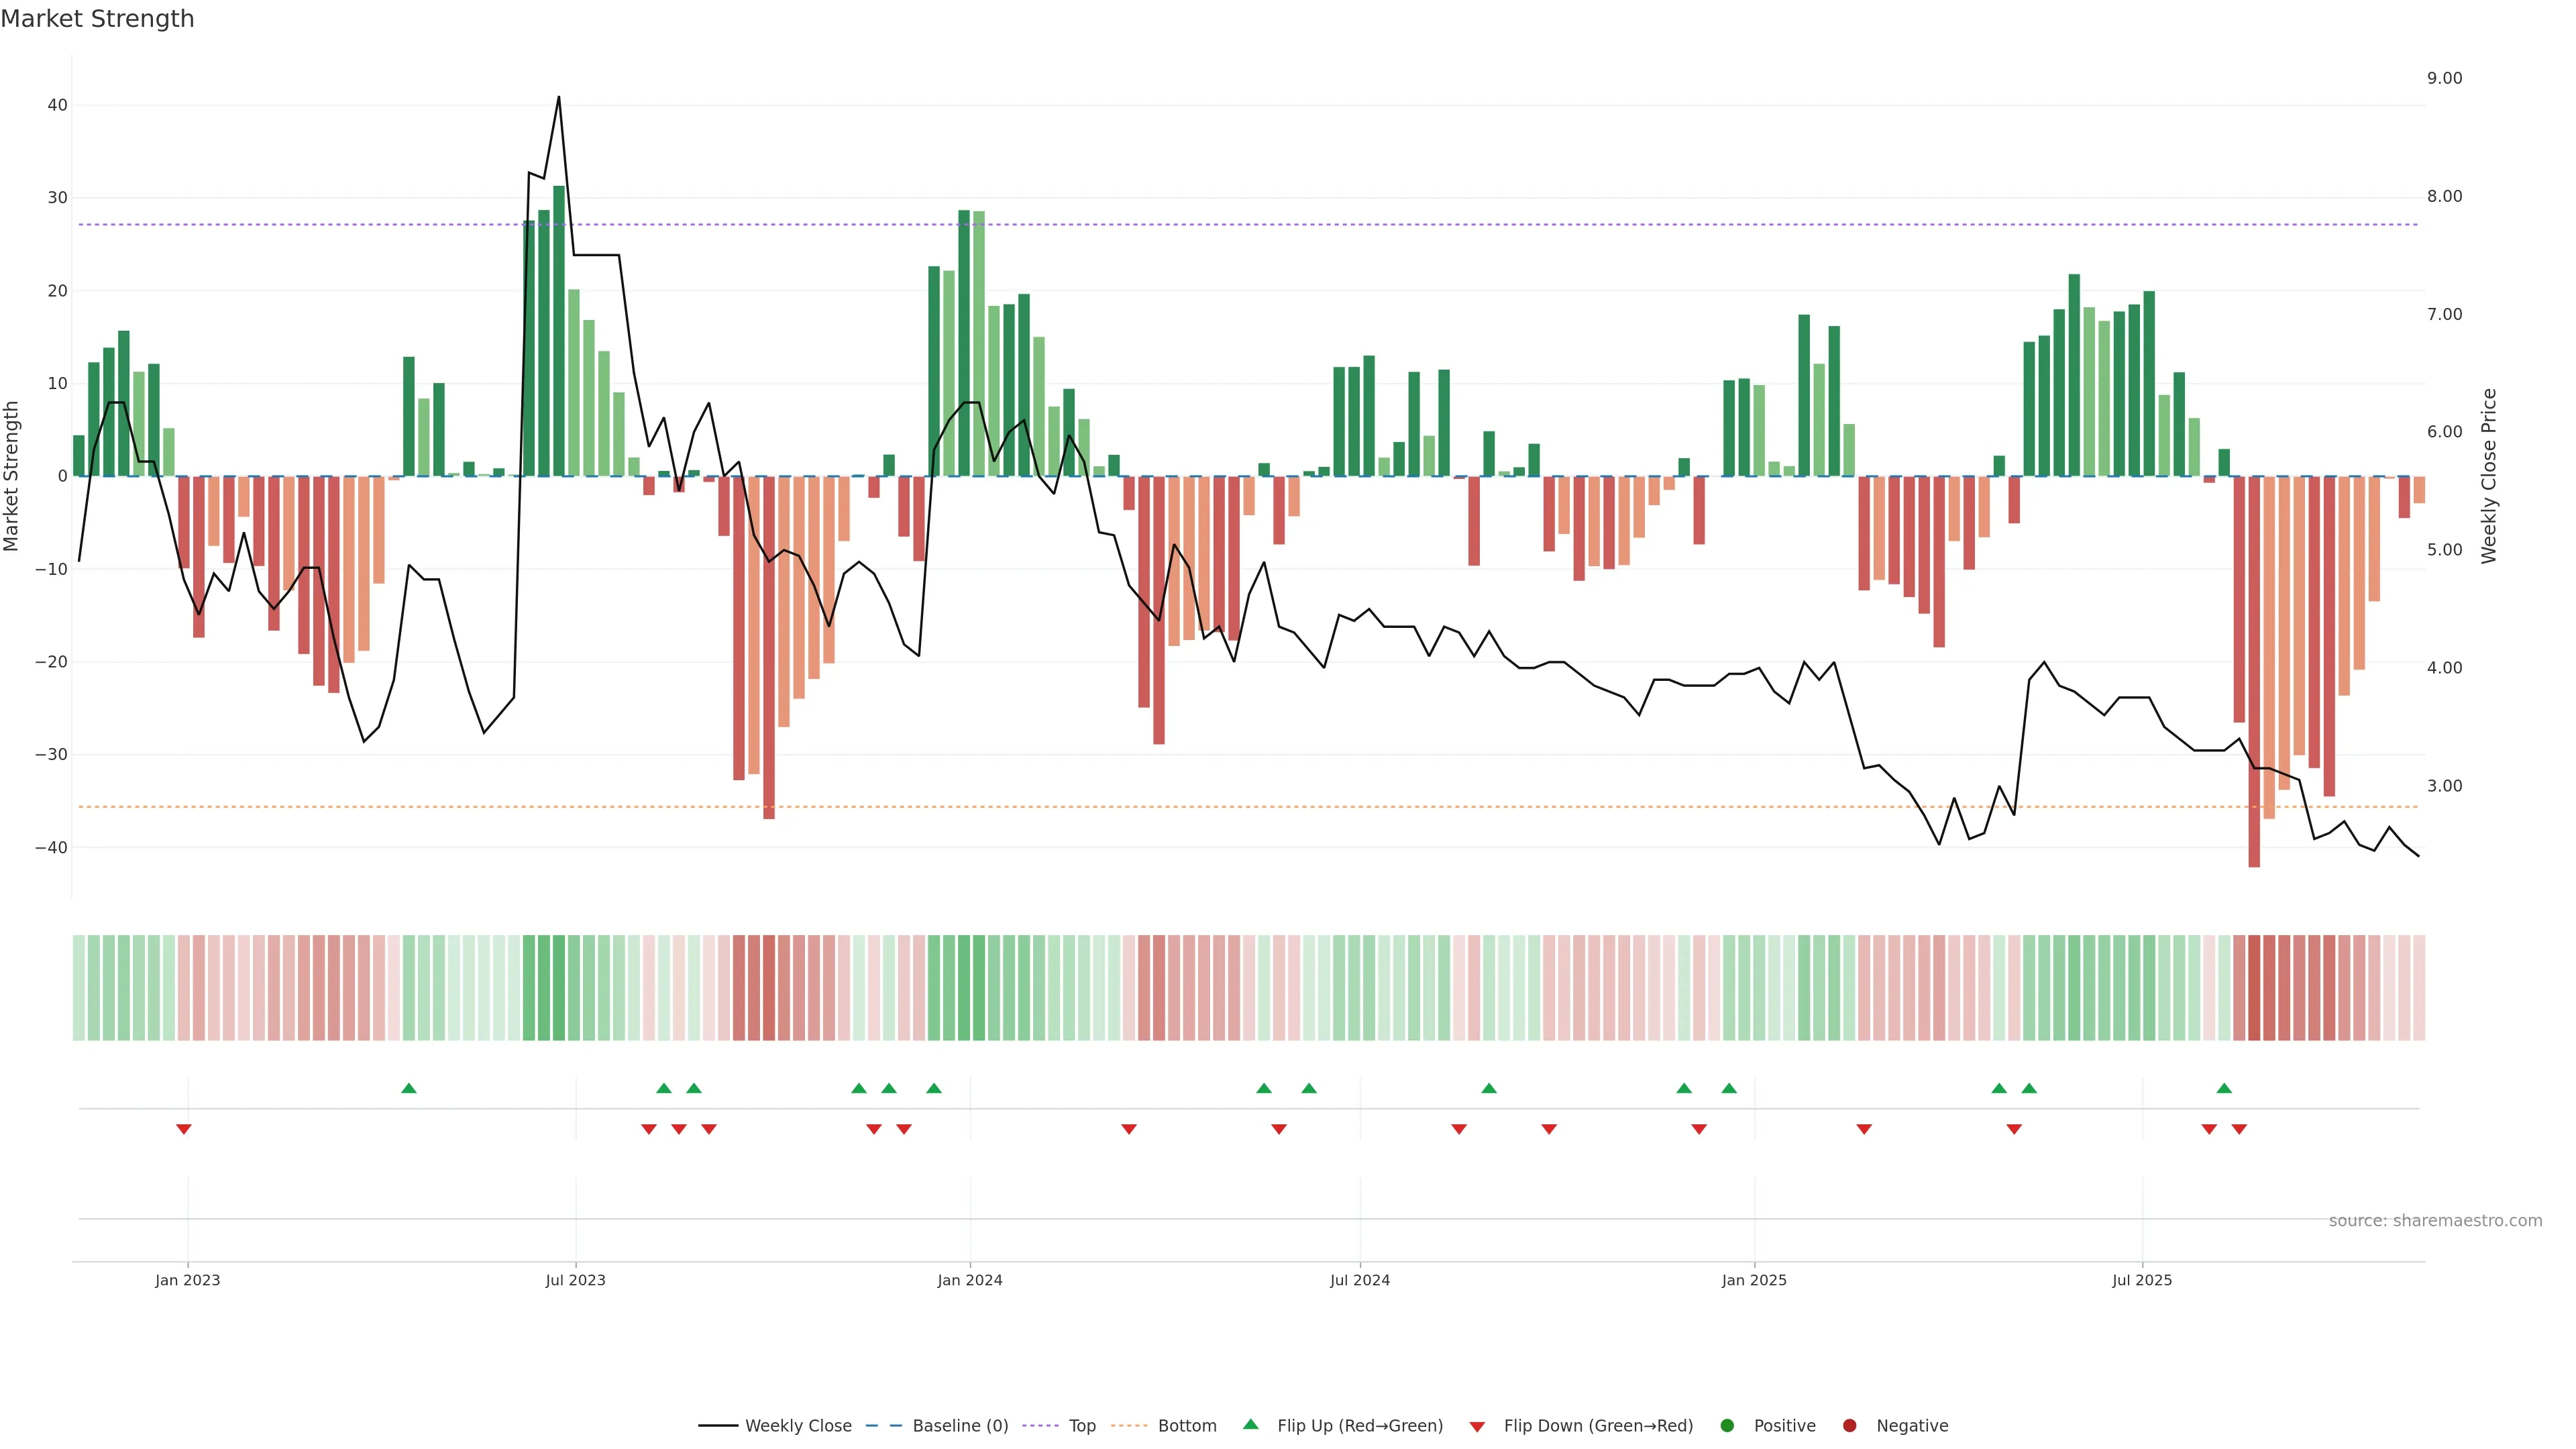Click the Weekly Close Price axis title
This screenshot has height=1449, width=2576.
(2489, 476)
